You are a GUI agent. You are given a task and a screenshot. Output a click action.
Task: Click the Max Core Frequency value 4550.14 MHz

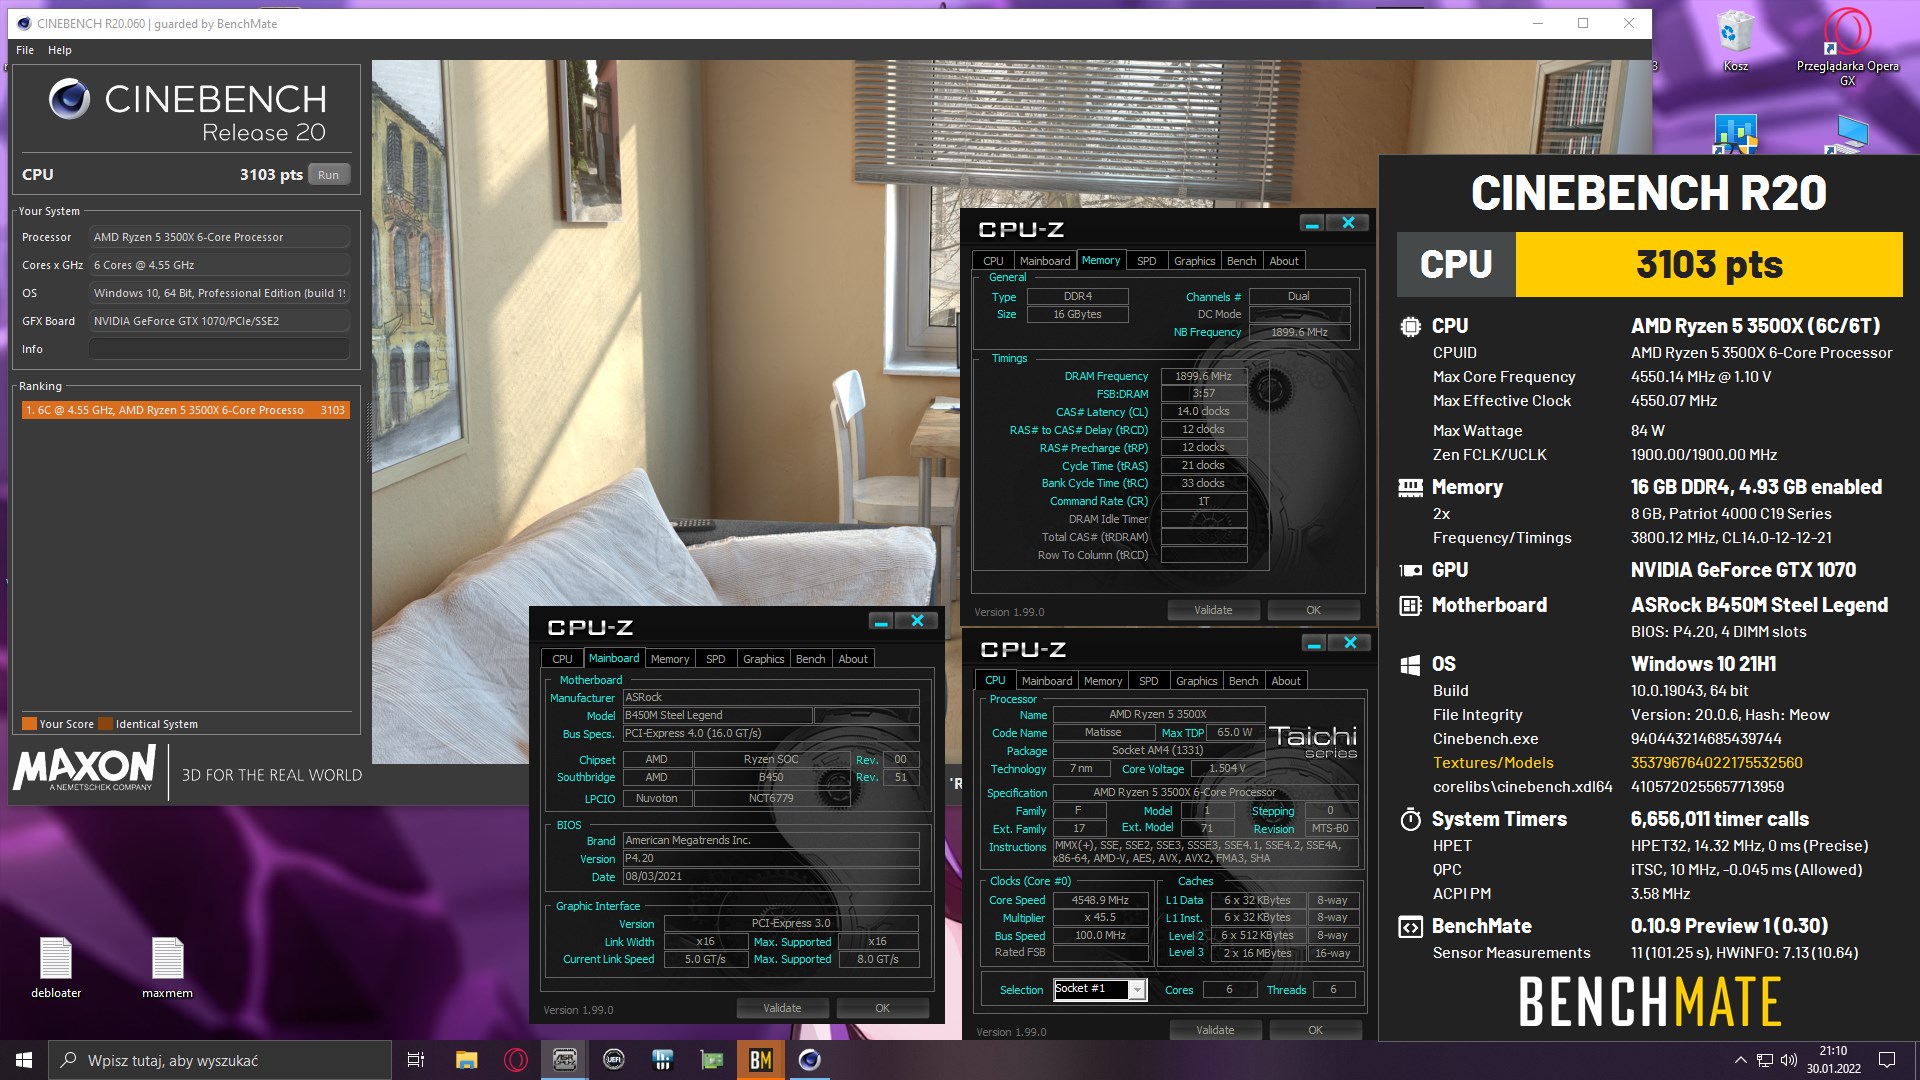point(1700,377)
